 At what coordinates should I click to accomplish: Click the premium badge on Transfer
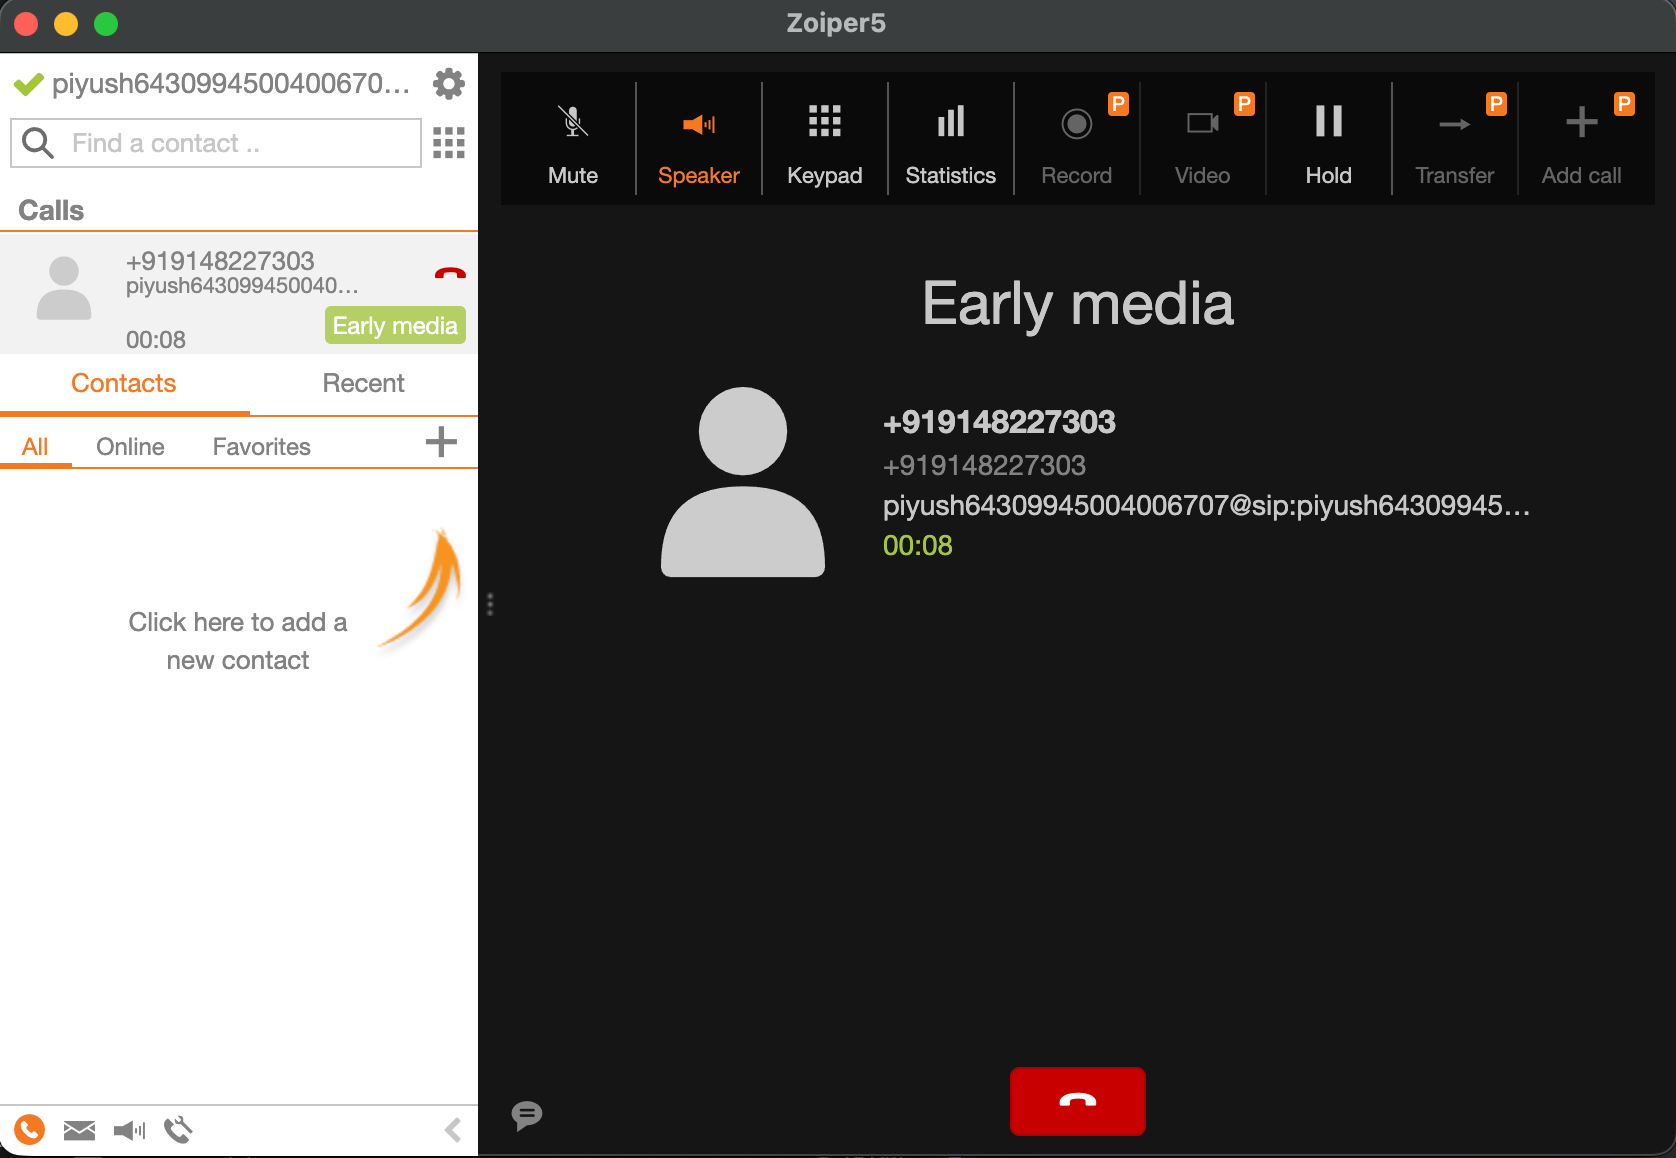click(1496, 104)
